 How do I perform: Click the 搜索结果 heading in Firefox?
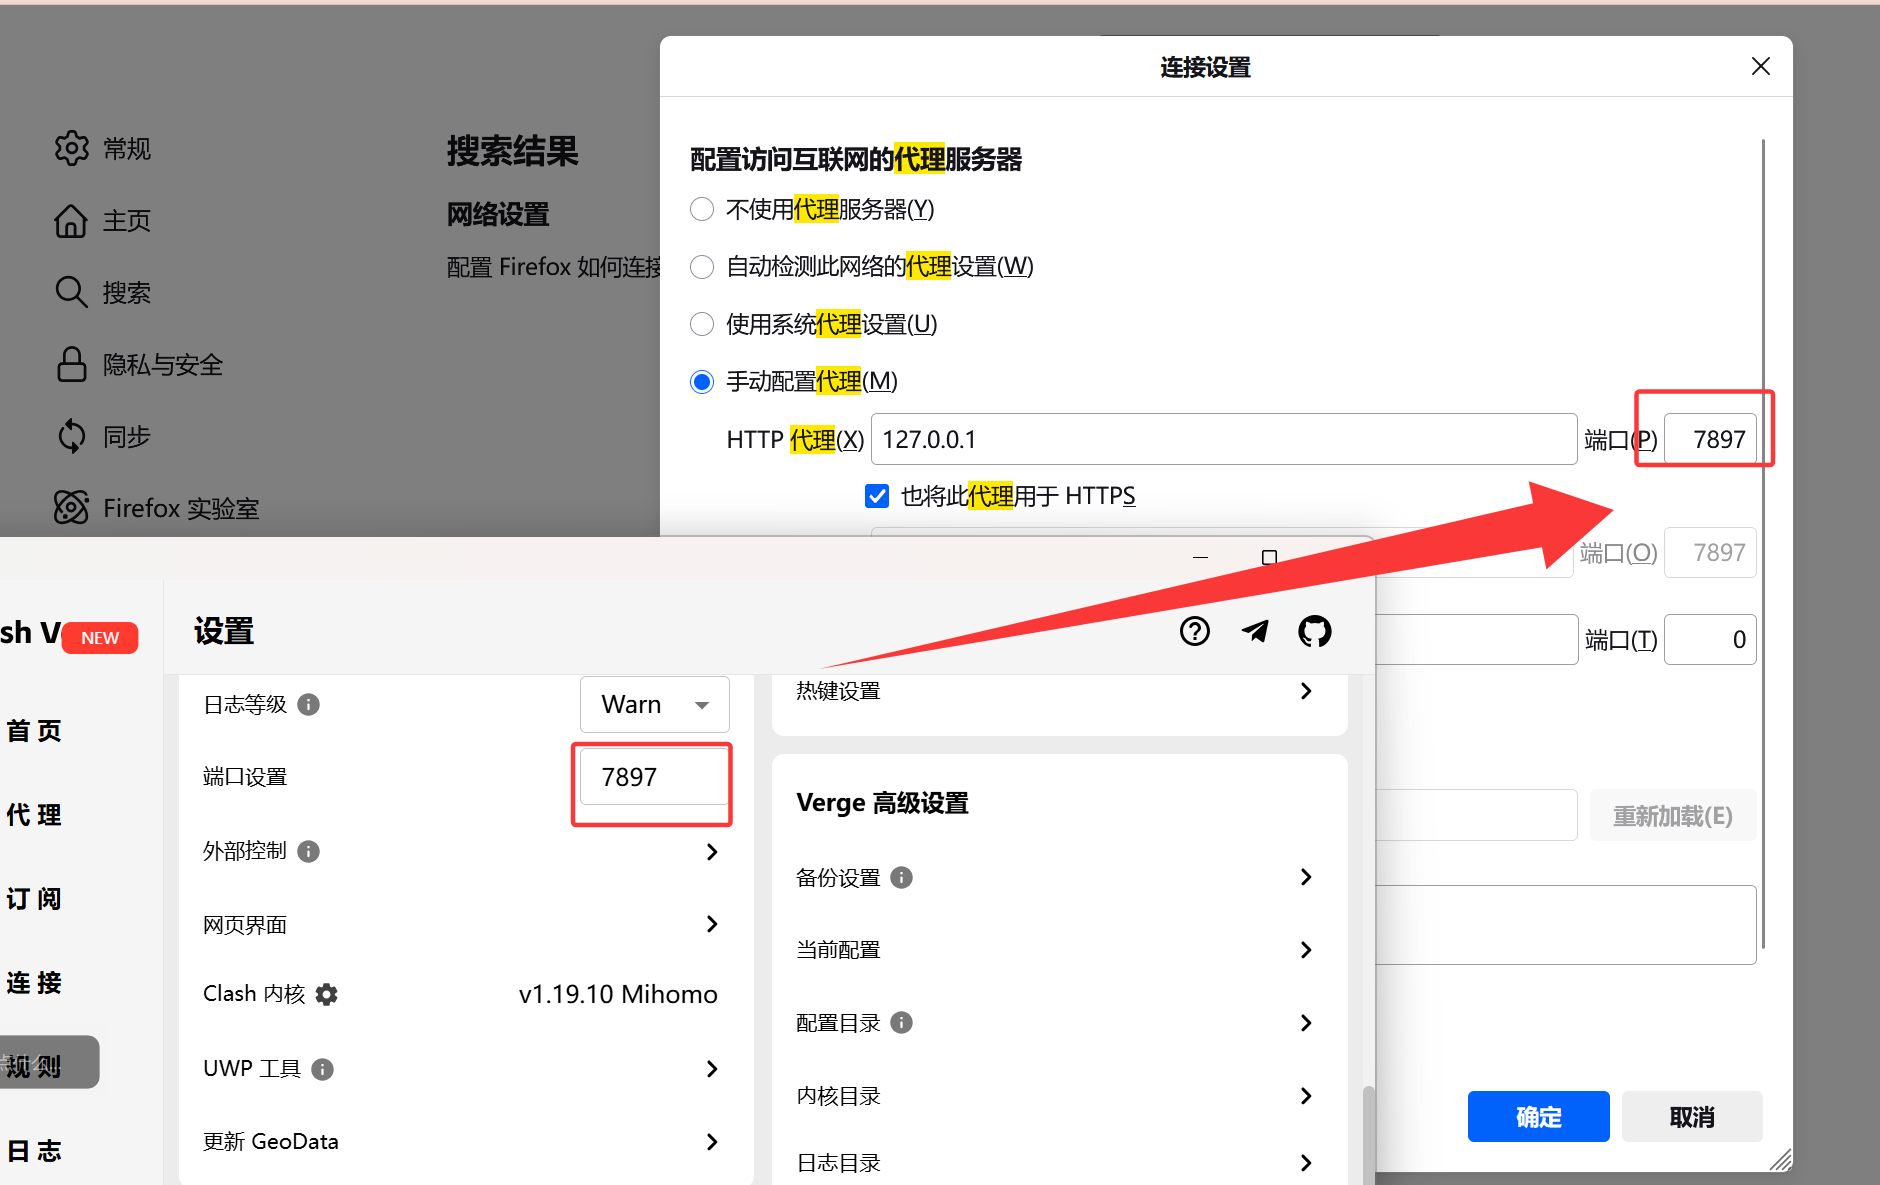coord(513,151)
